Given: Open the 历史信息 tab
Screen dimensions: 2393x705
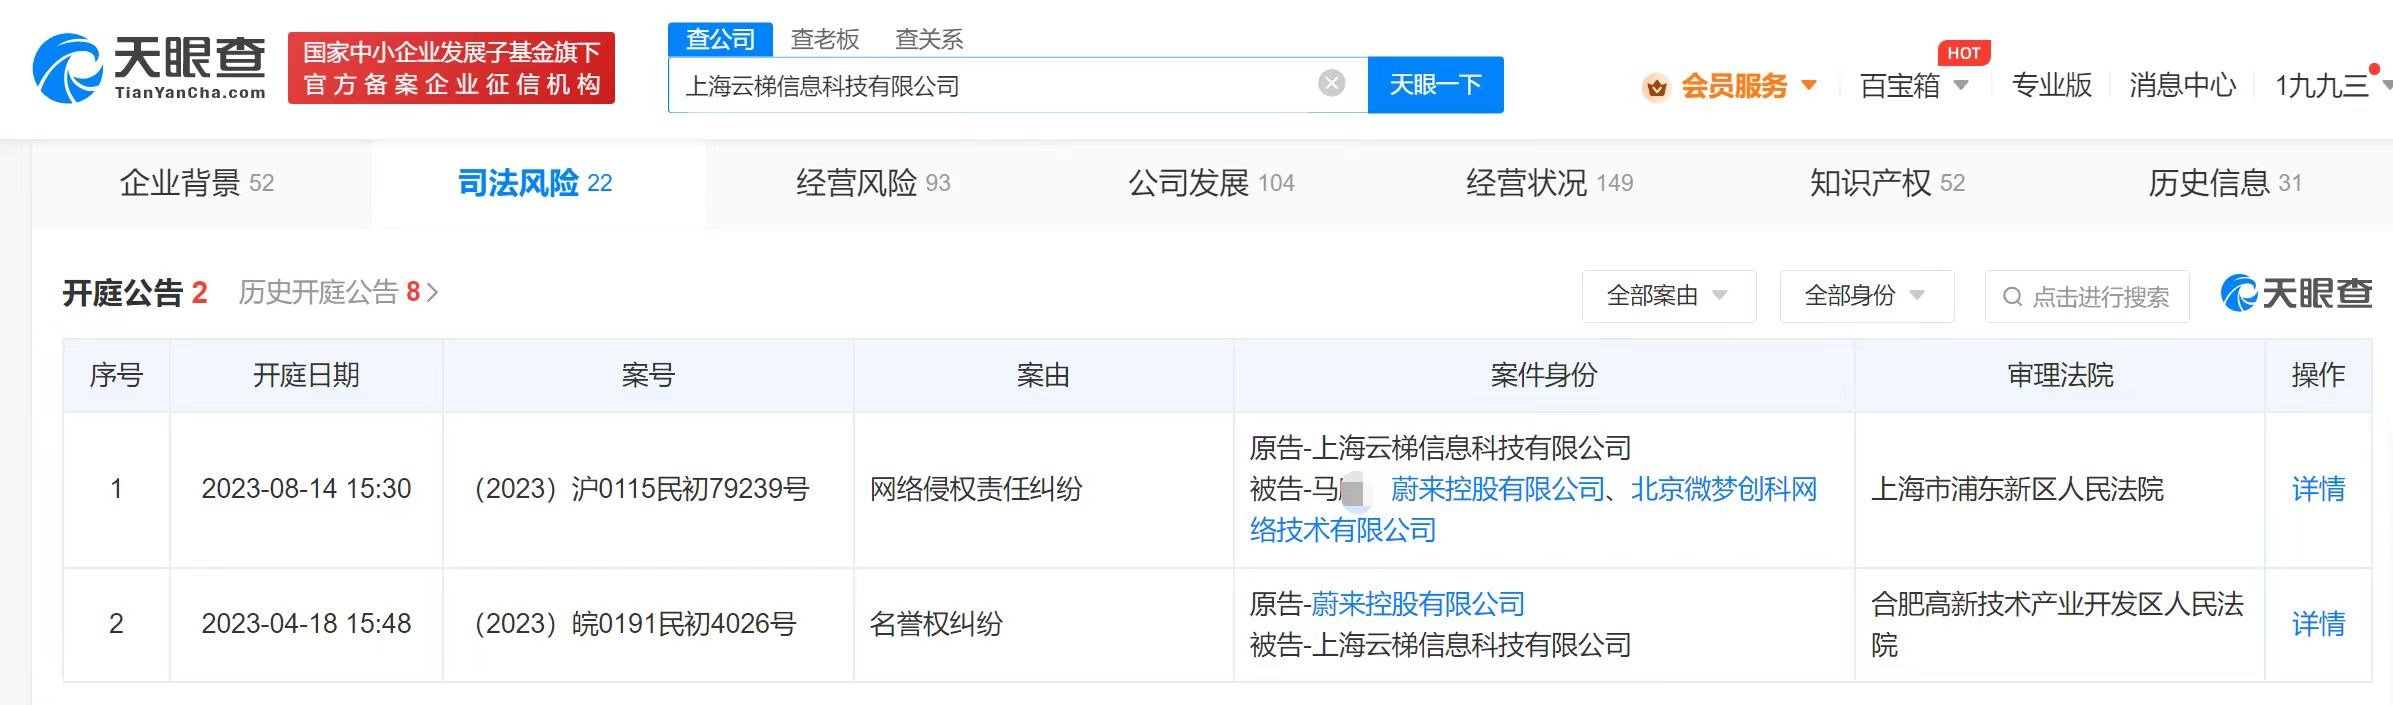Looking at the screenshot, I should pos(2225,183).
